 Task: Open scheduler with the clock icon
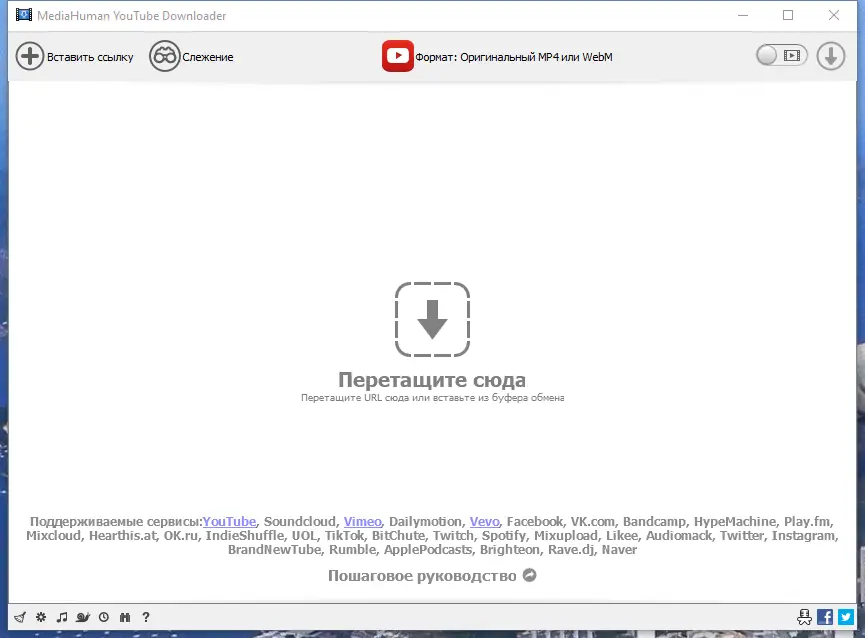click(x=103, y=617)
